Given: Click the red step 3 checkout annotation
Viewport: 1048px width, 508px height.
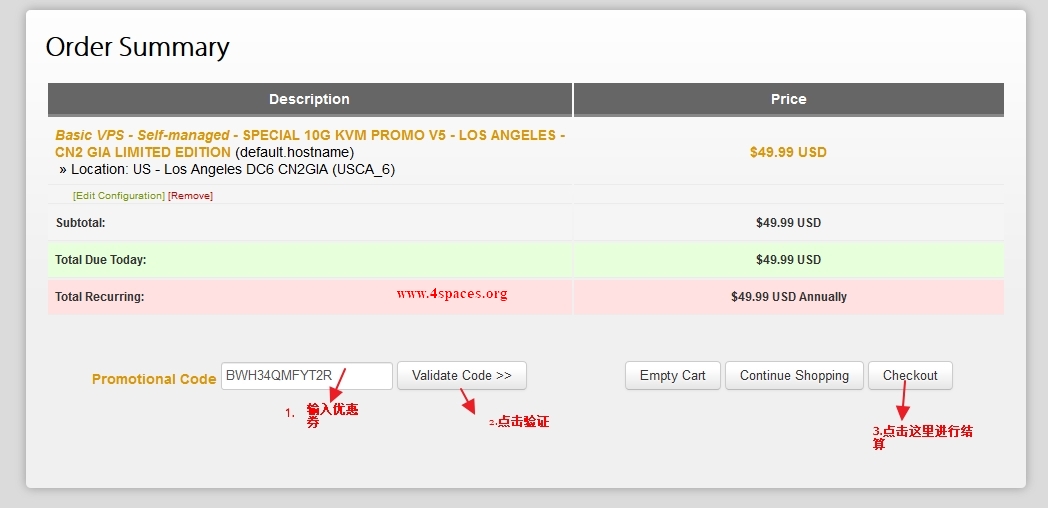Looking at the screenshot, I should [x=922, y=437].
